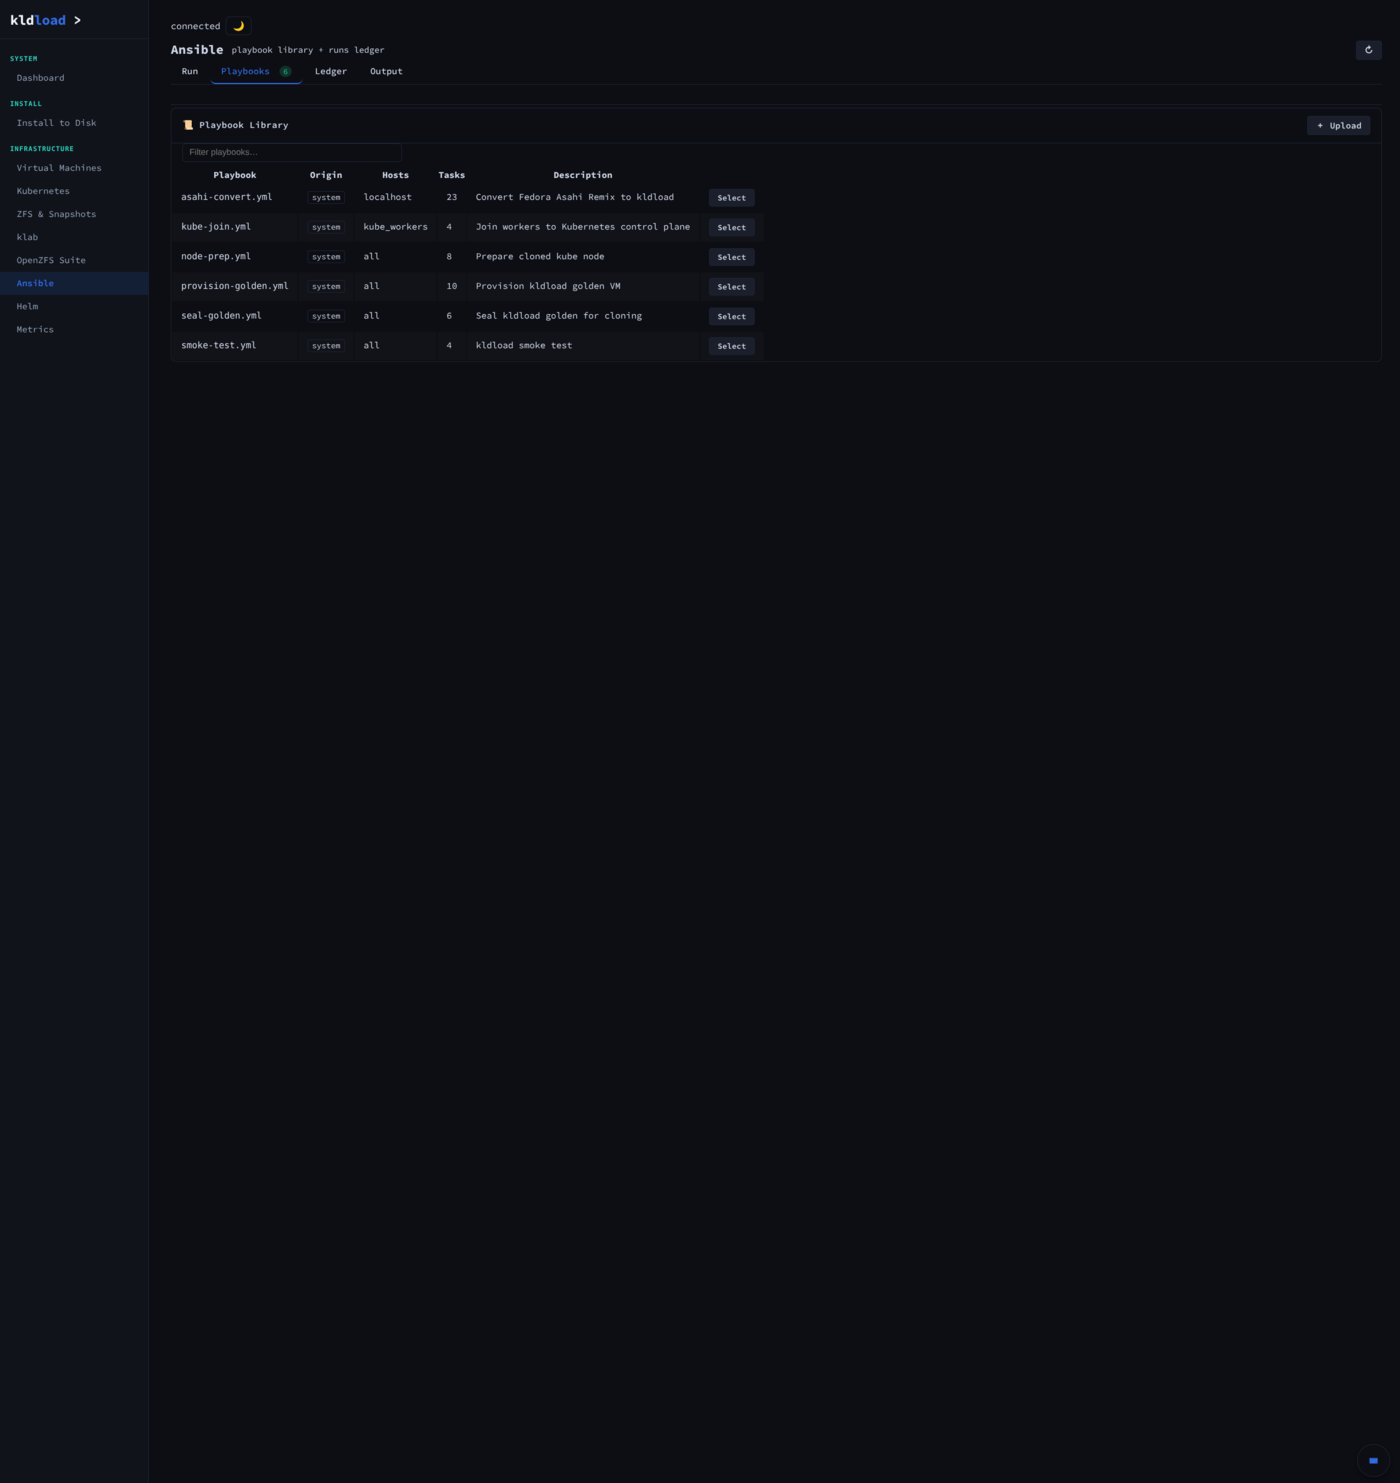Click the Playbook Library scroll icon
This screenshot has width=1400, height=1483.
188,125
